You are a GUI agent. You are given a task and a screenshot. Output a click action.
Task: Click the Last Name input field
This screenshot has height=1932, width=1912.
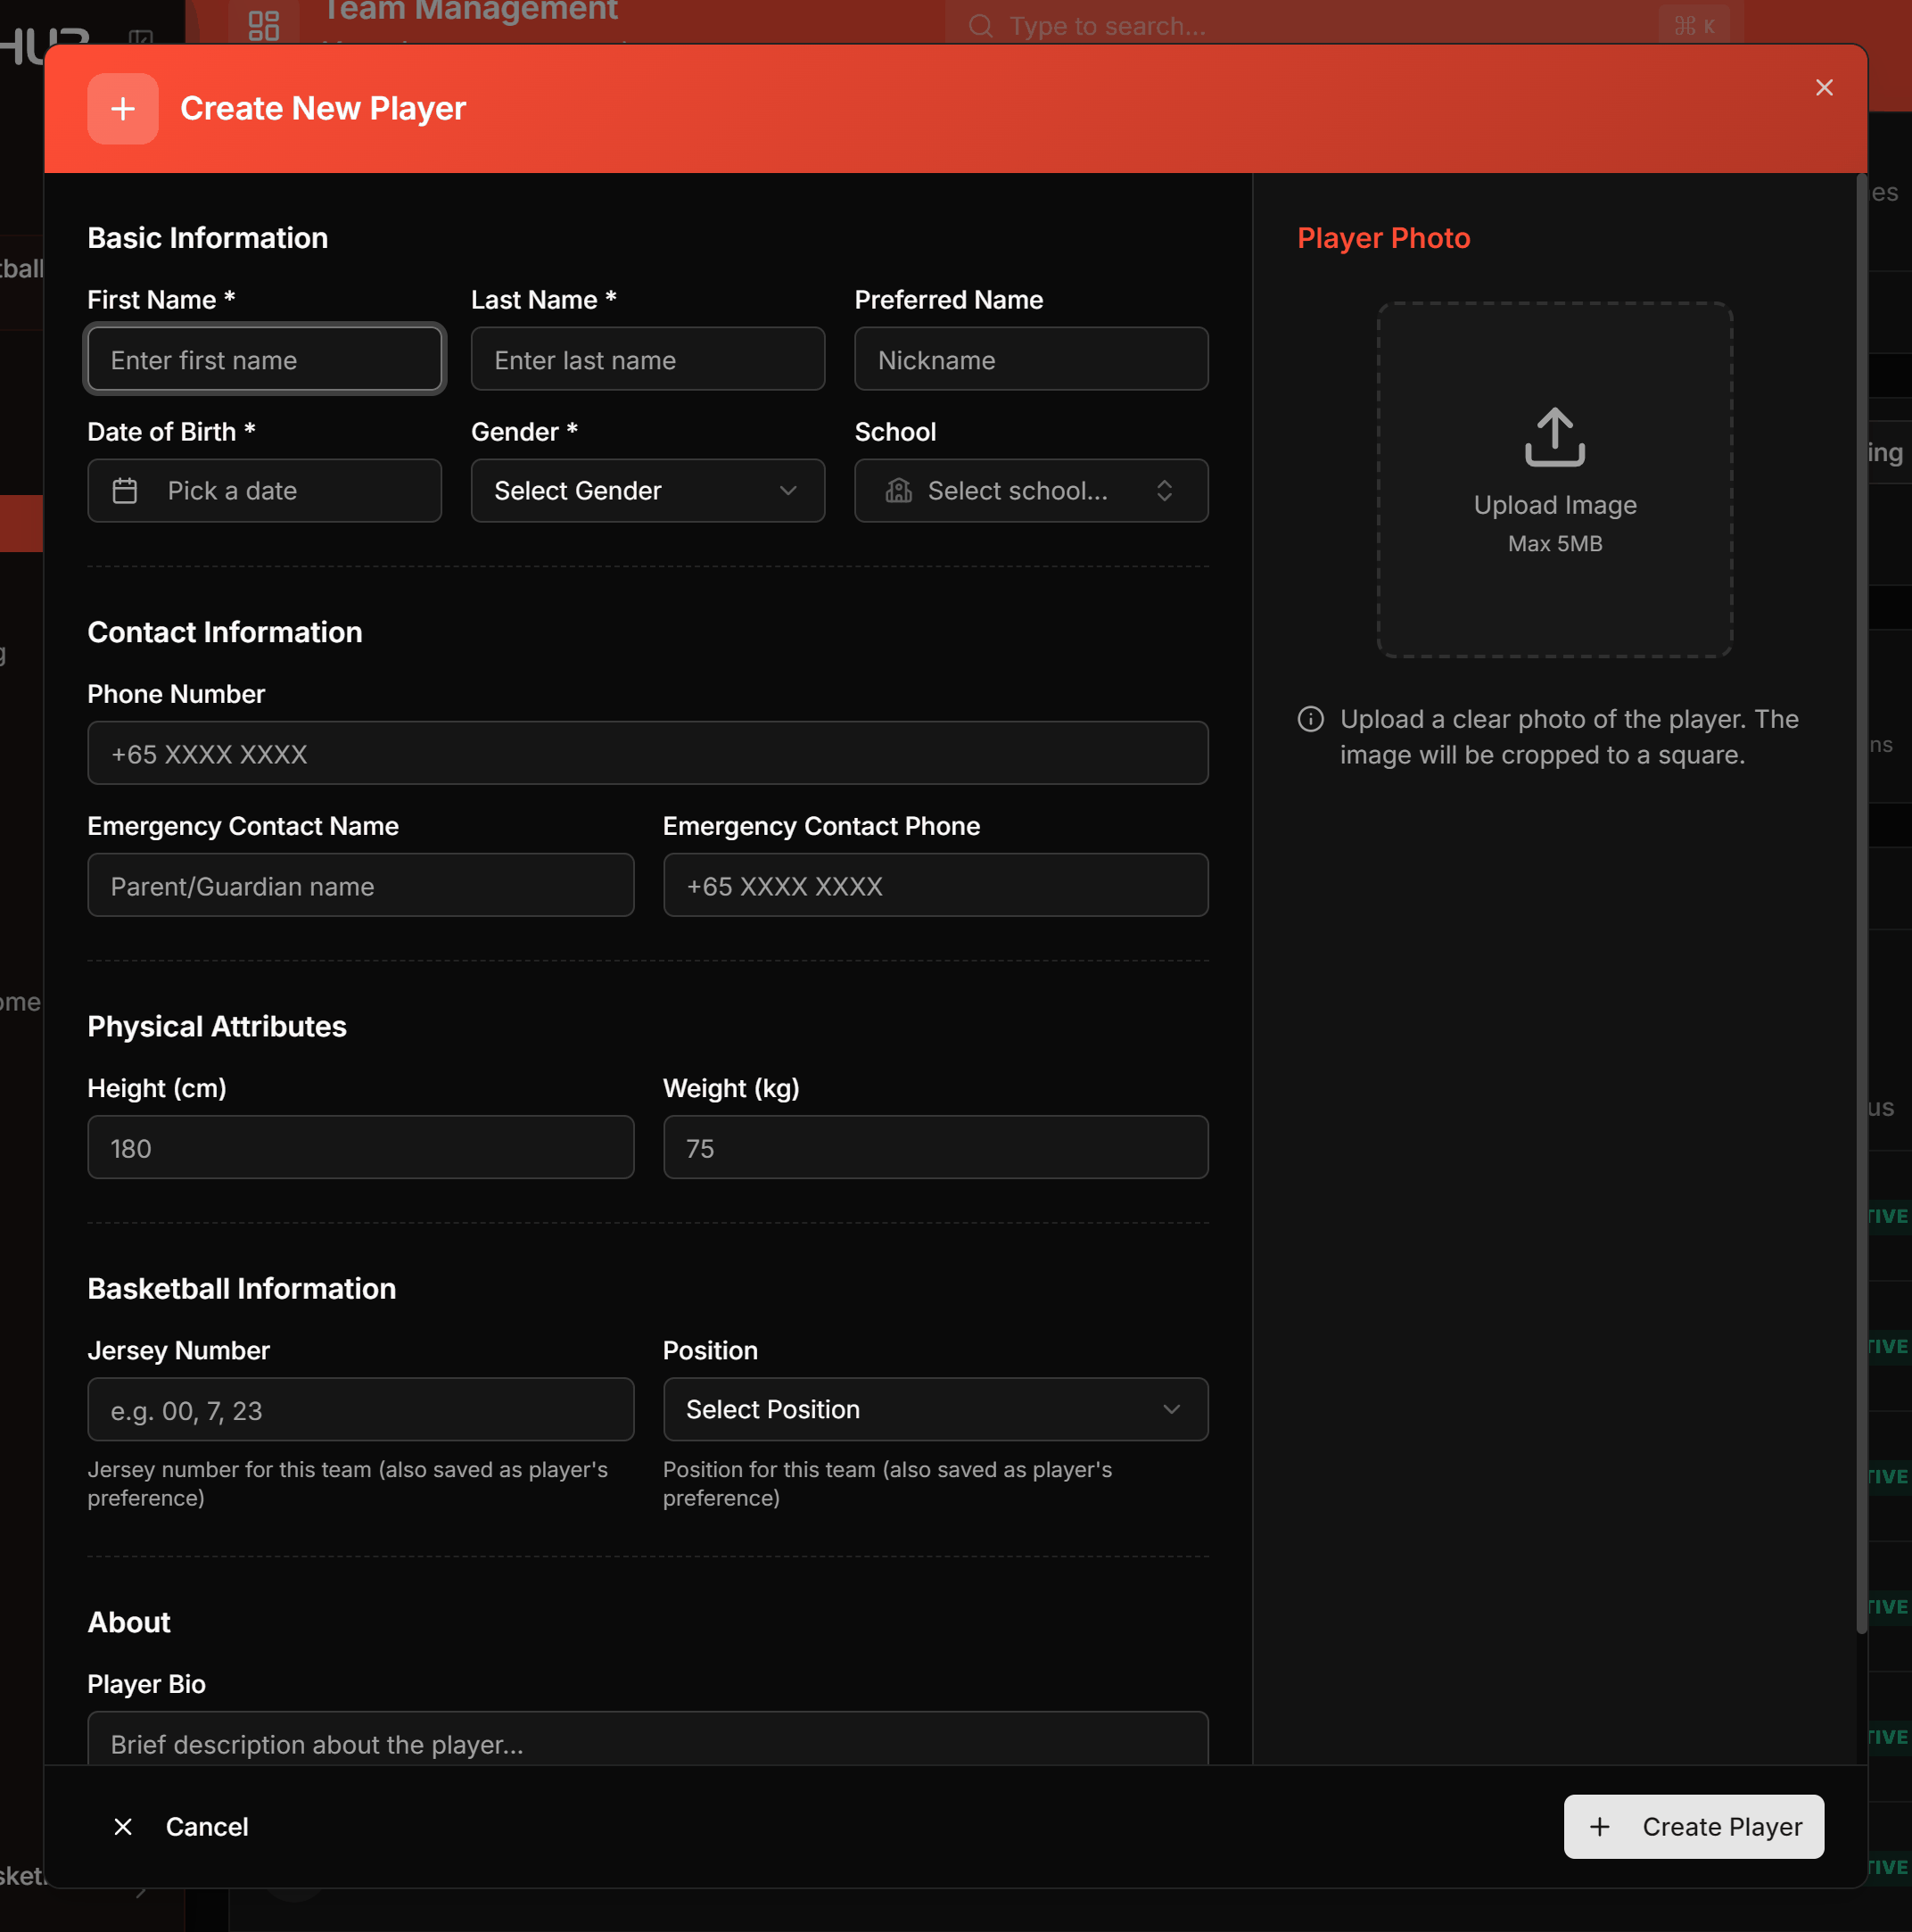647,359
